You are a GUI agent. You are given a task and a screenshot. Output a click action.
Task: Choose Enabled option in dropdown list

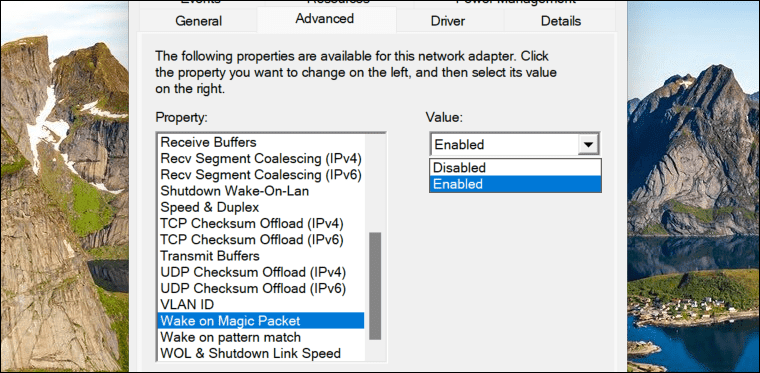click(515, 184)
